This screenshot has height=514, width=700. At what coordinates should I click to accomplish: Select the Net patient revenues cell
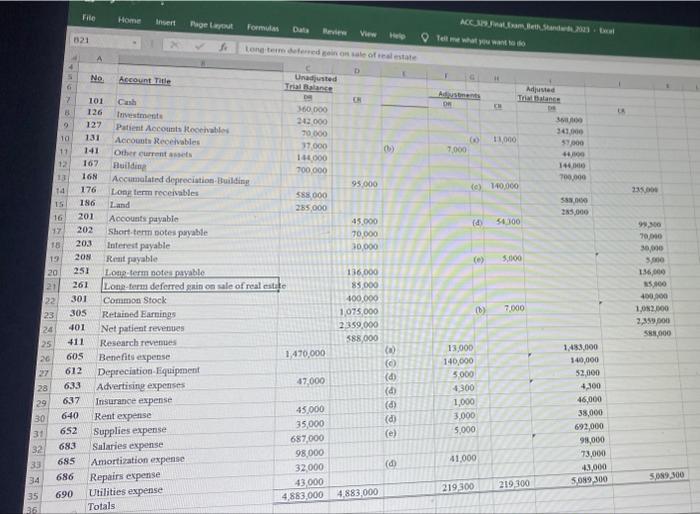pyautogui.click(x=142, y=328)
